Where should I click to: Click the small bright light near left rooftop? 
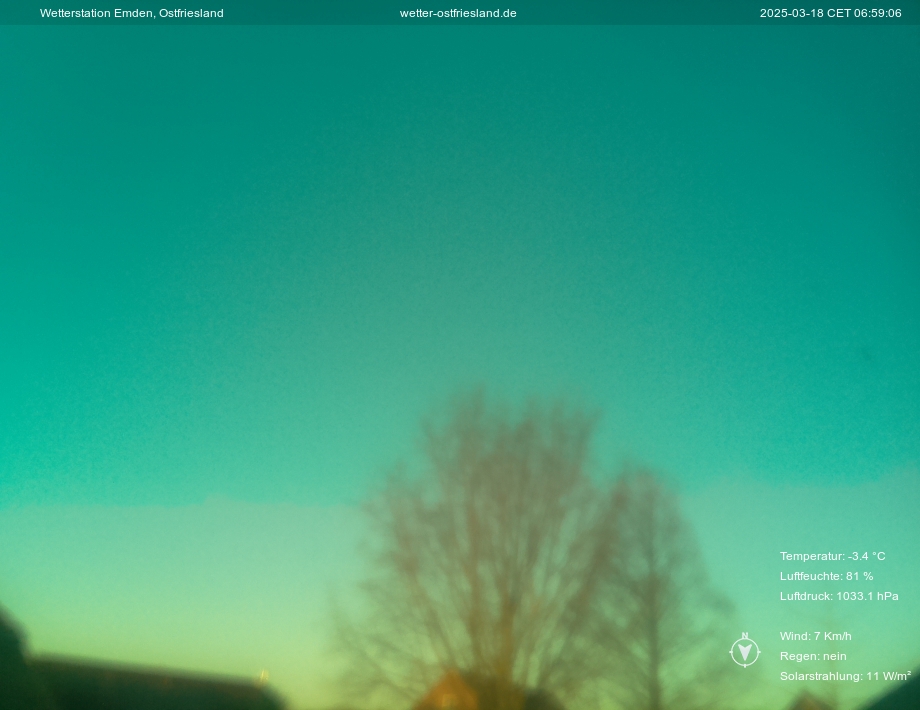coord(263,676)
